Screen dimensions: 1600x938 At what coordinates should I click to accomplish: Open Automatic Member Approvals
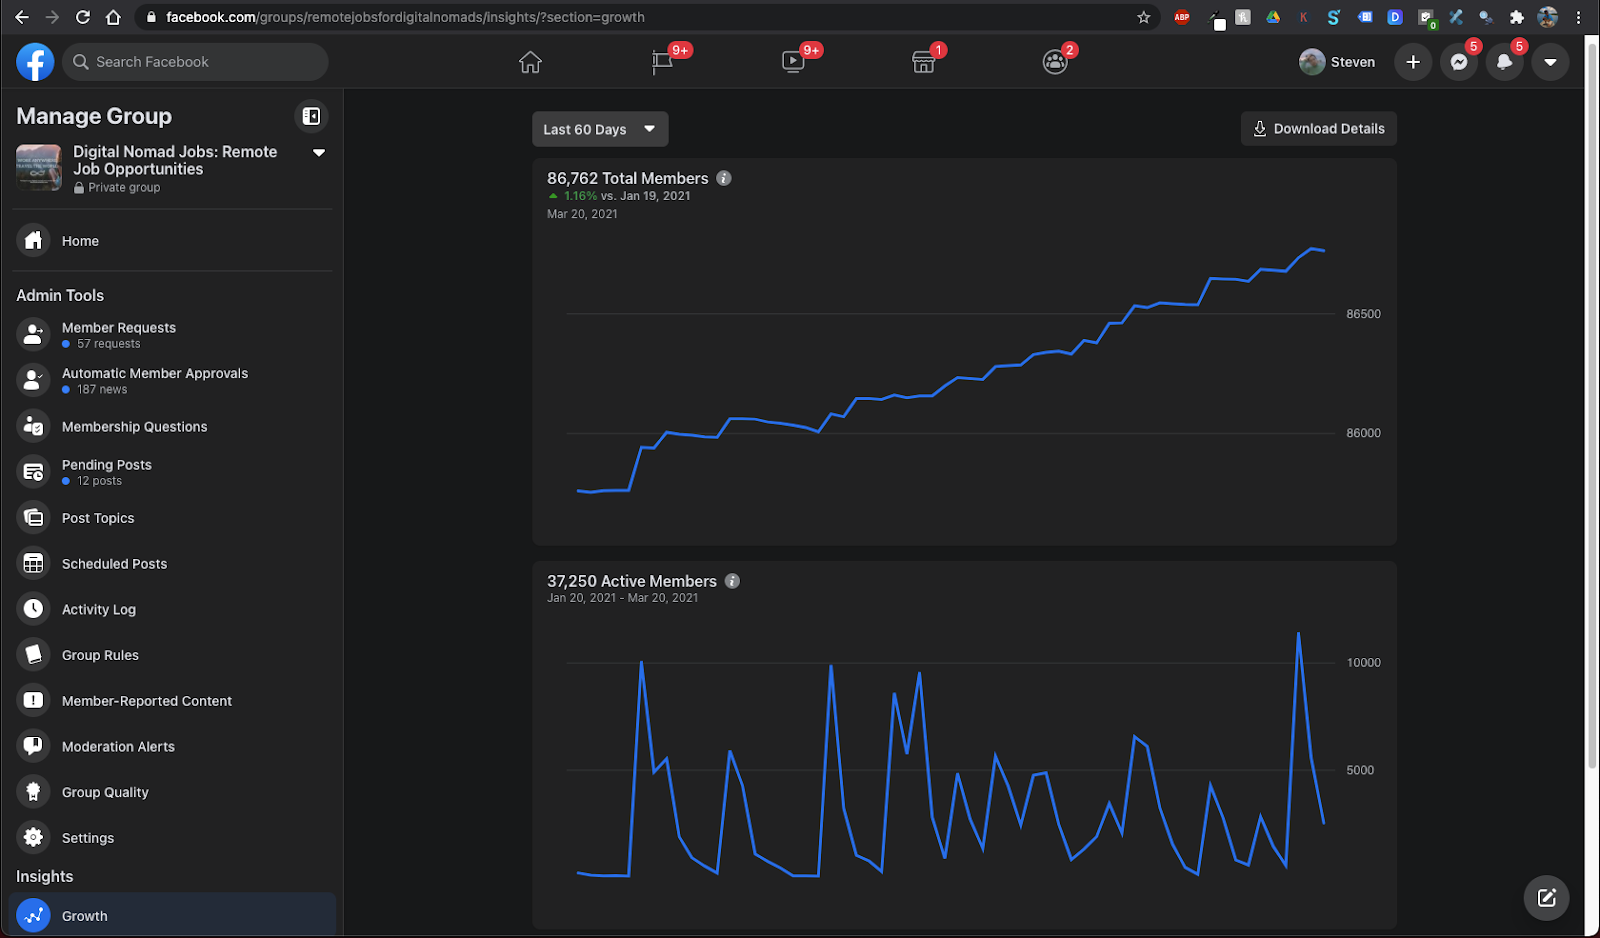172,380
